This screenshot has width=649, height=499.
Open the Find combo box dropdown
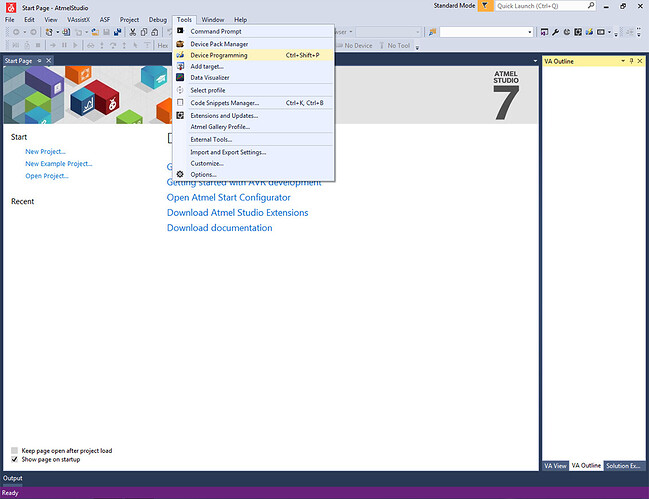(x=529, y=32)
